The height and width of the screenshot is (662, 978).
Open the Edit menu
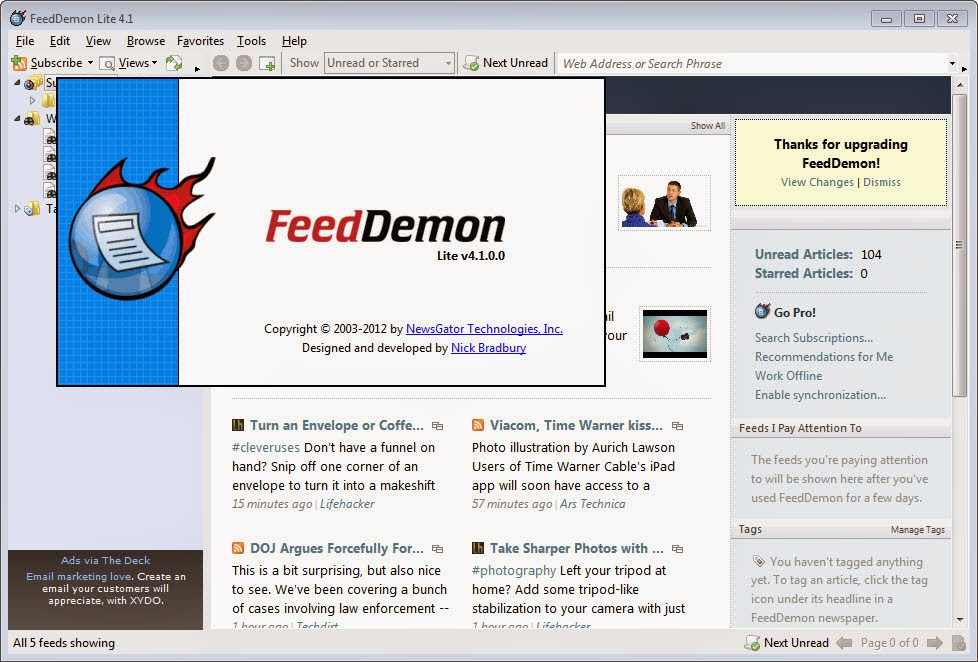tap(60, 41)
